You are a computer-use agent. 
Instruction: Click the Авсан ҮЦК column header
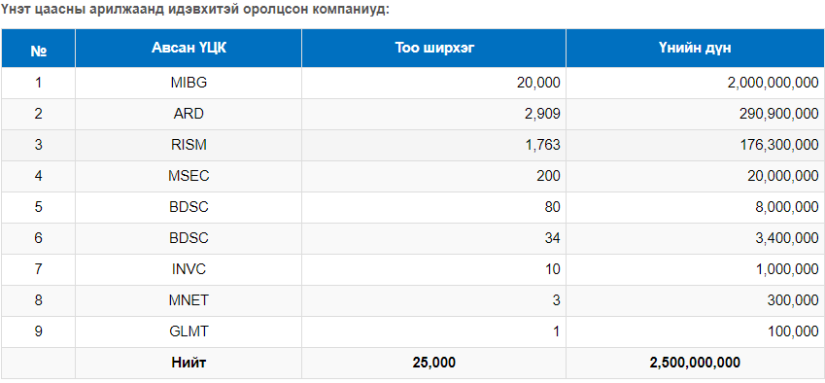tap(188, 48)
